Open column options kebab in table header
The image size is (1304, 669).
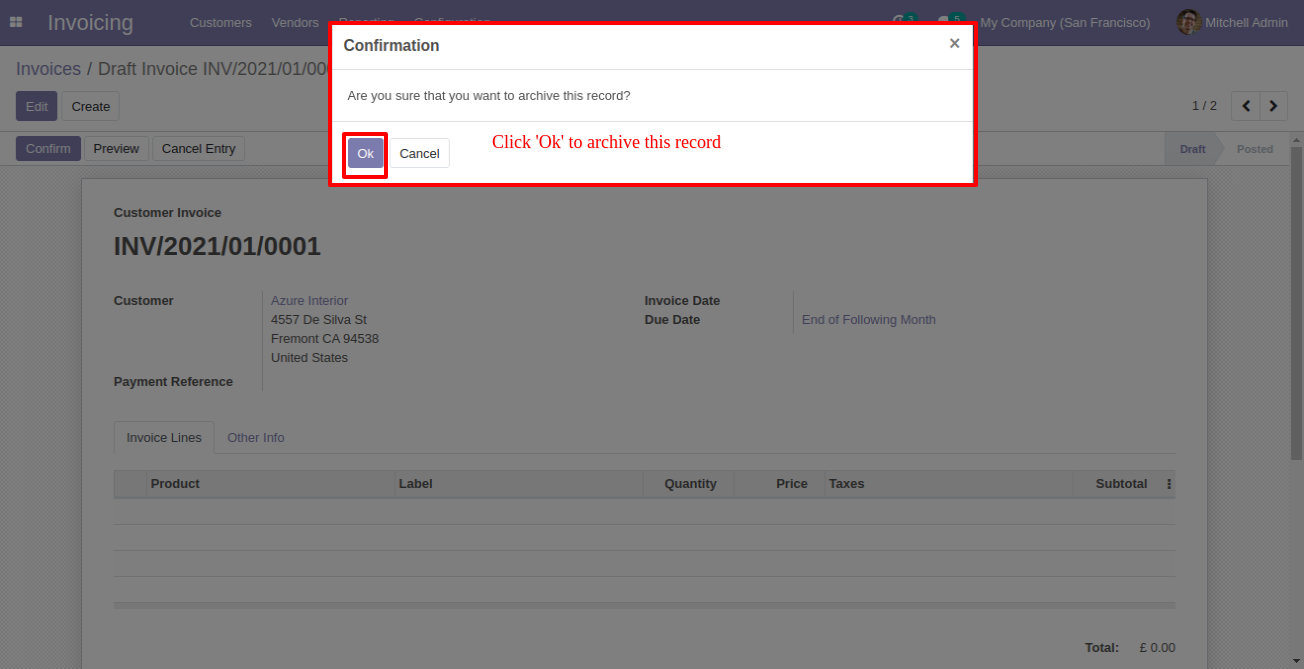point(1169,484)
